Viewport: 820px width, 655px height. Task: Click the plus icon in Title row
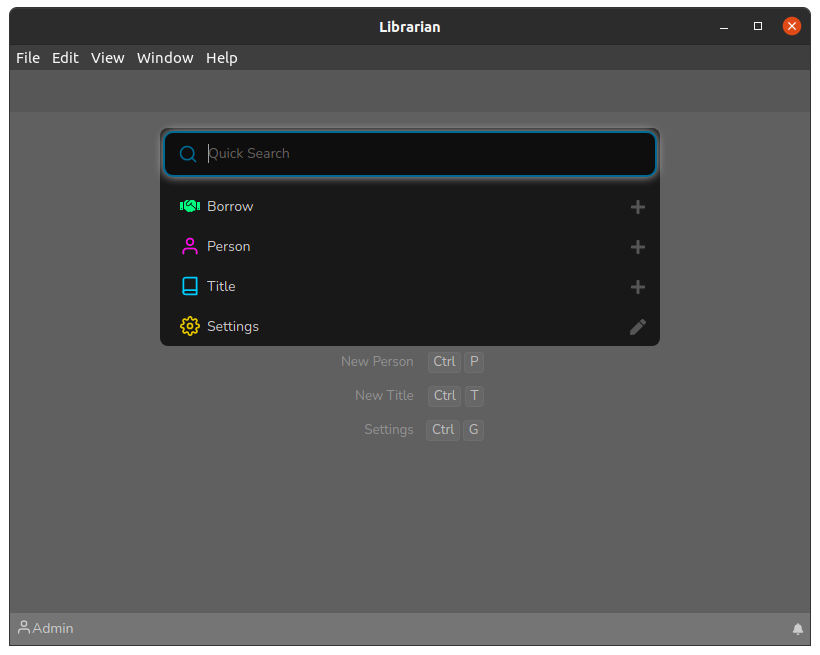(637, 287)
